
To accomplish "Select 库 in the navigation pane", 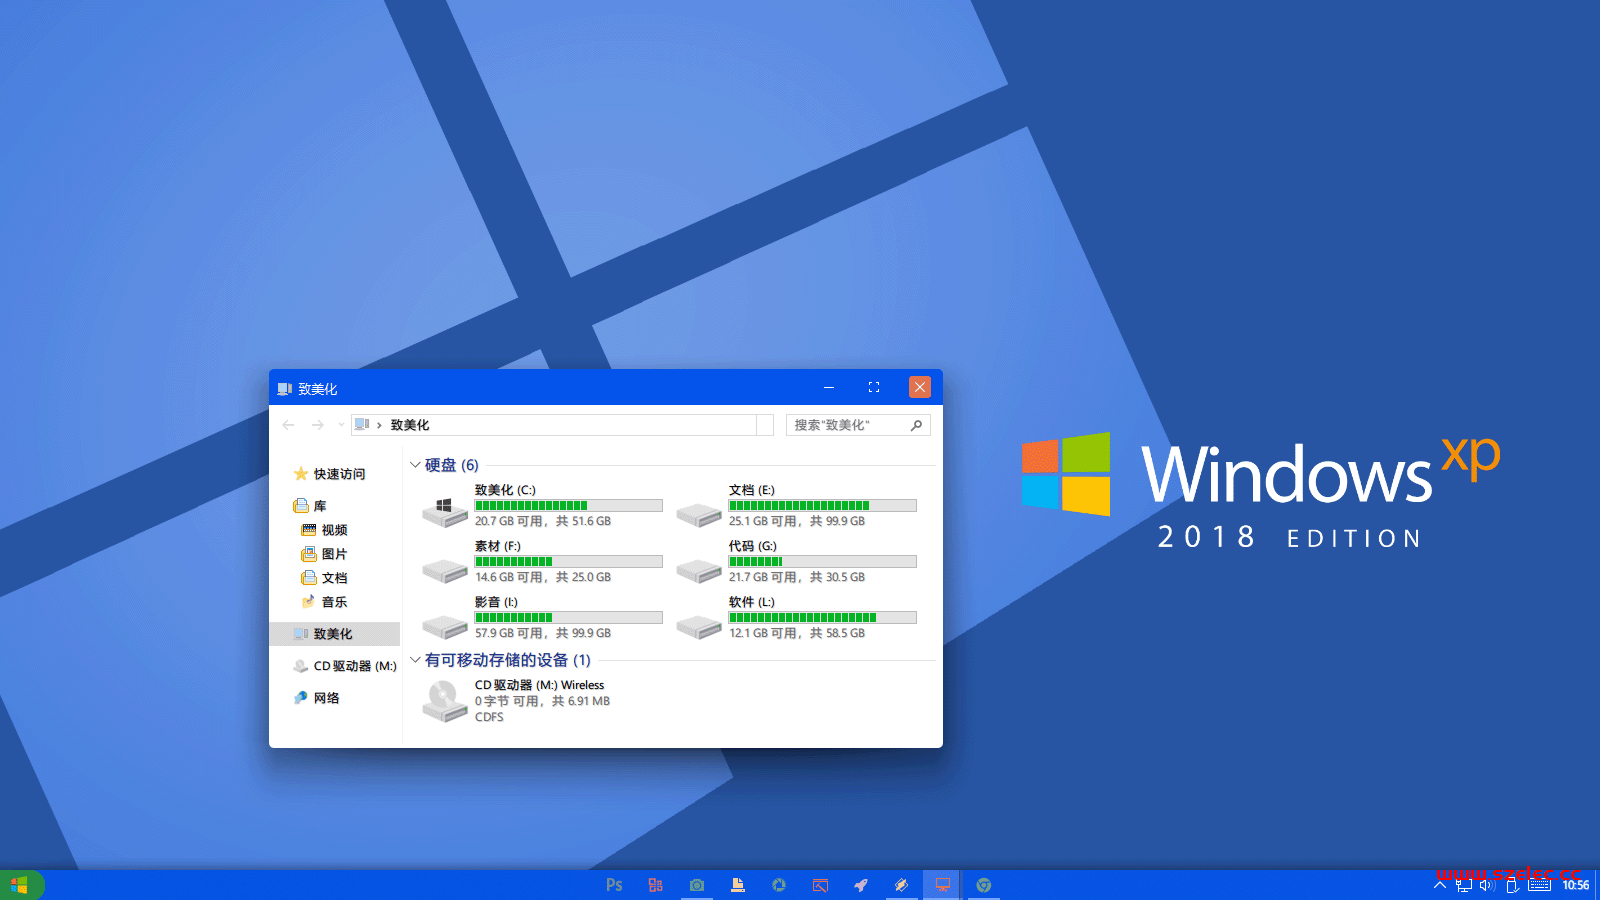I will [320, 506].
